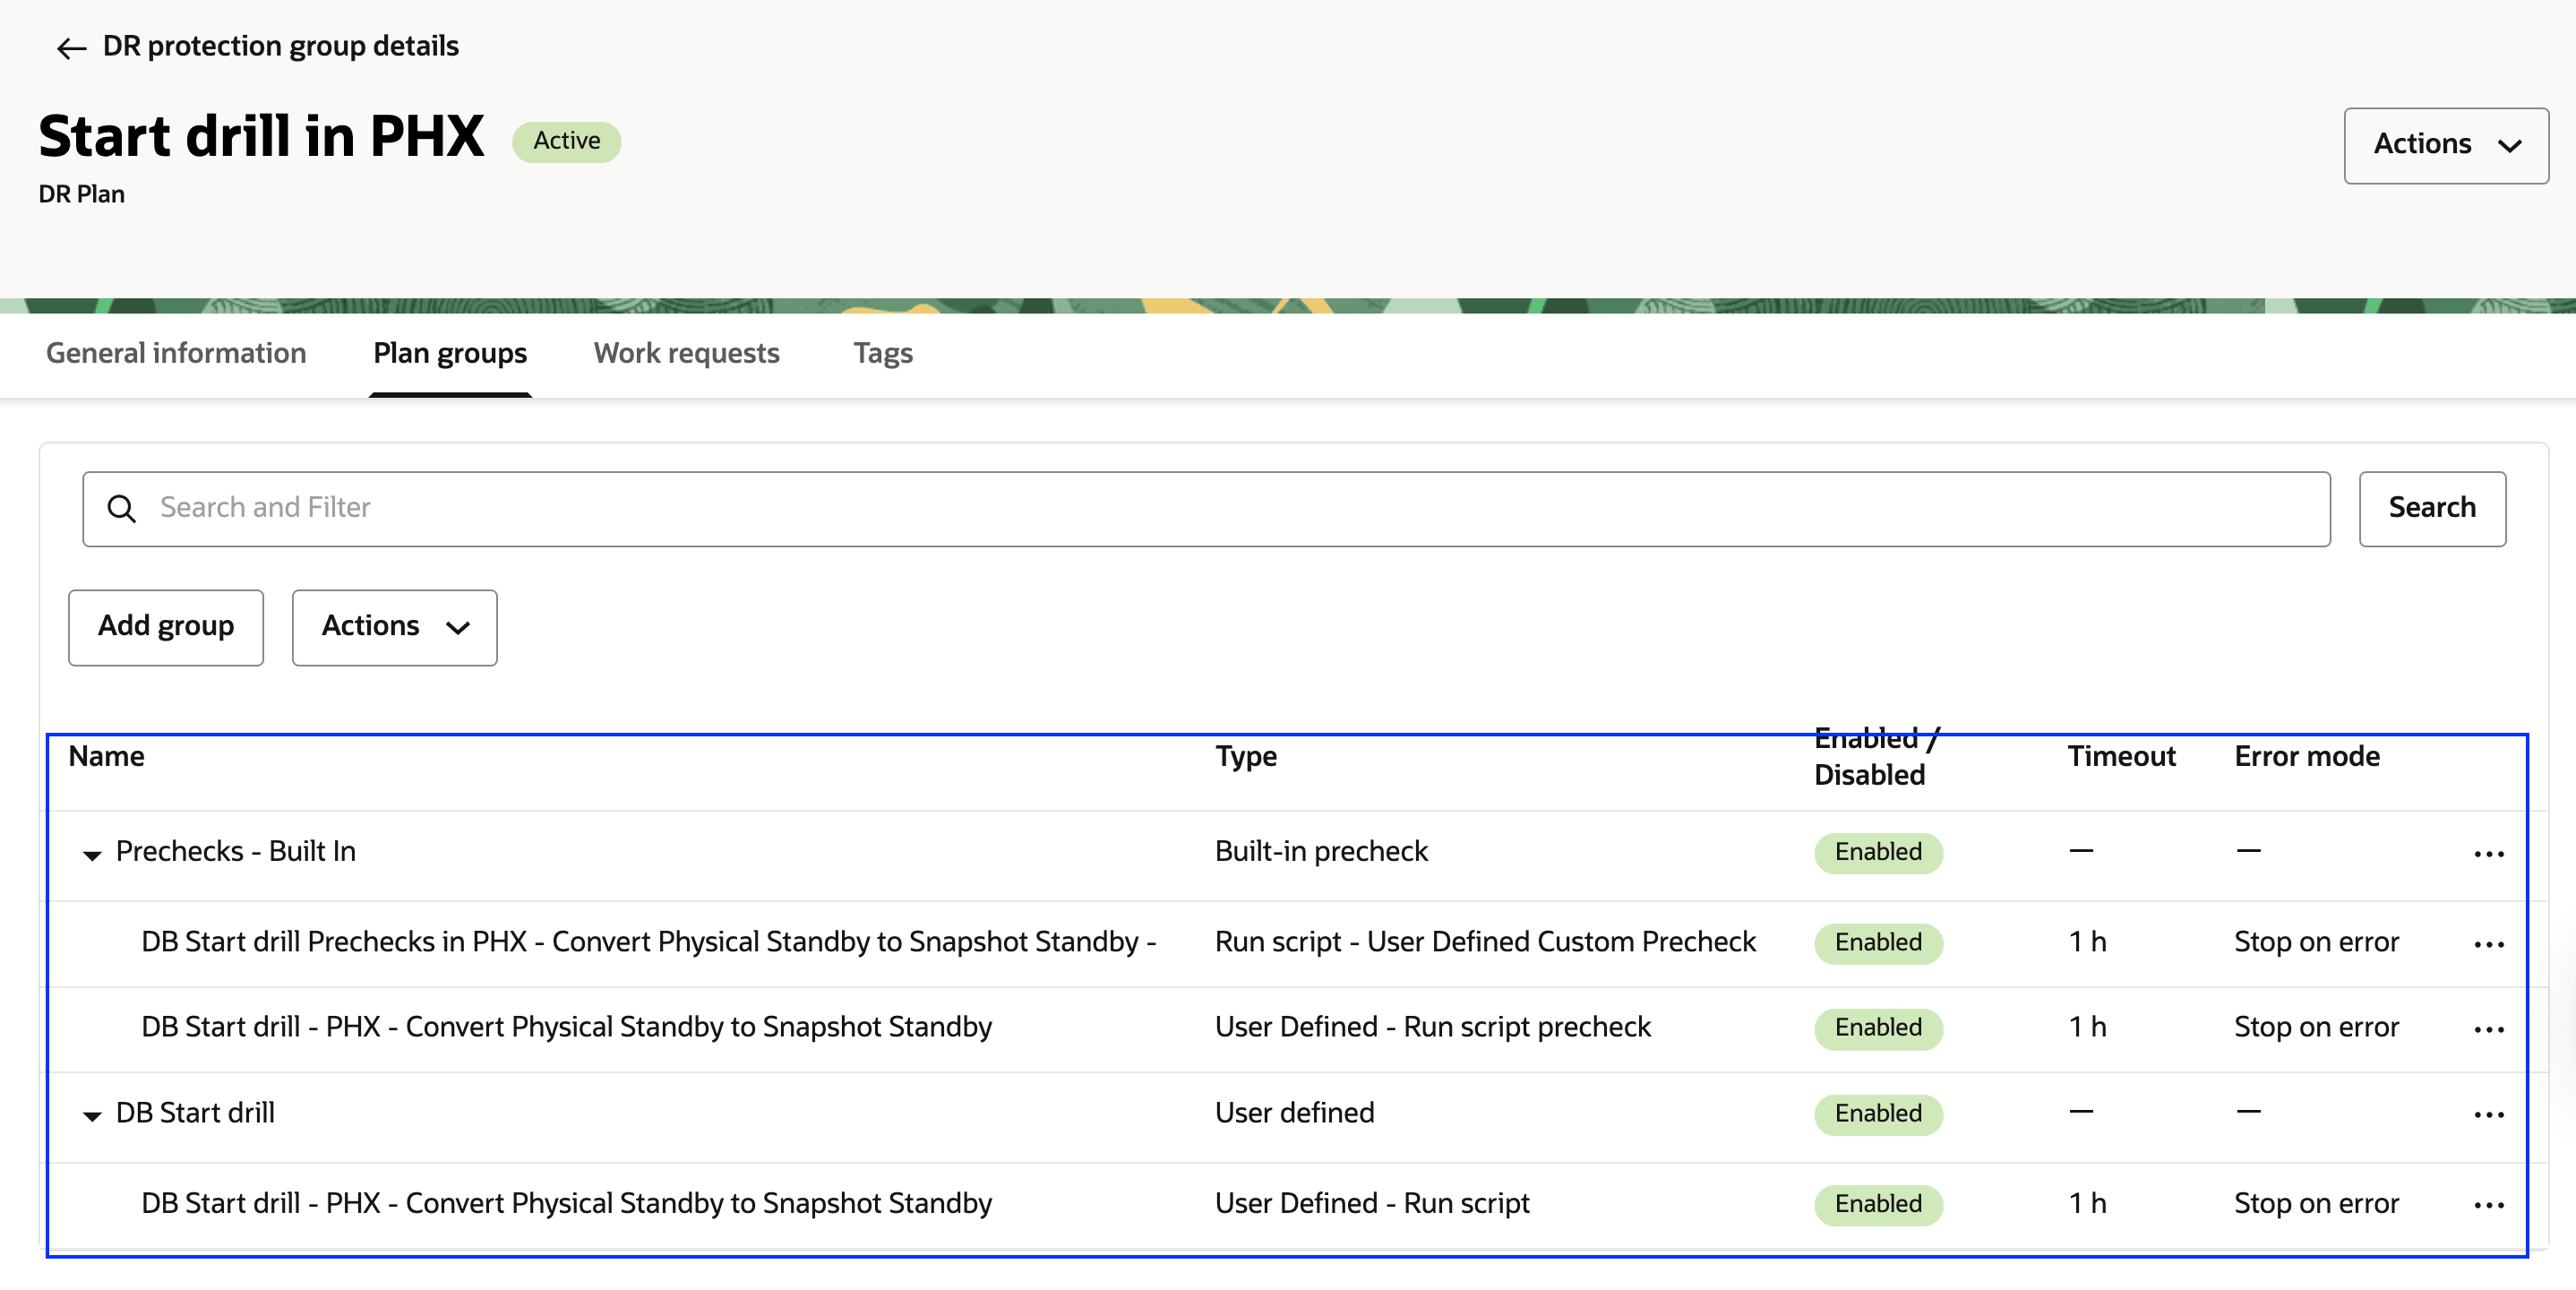Screen dimensions: 2576x1290
Task: Click Enabled badge on the Run script precheck row
Action: click(x=1877, y=1027)
